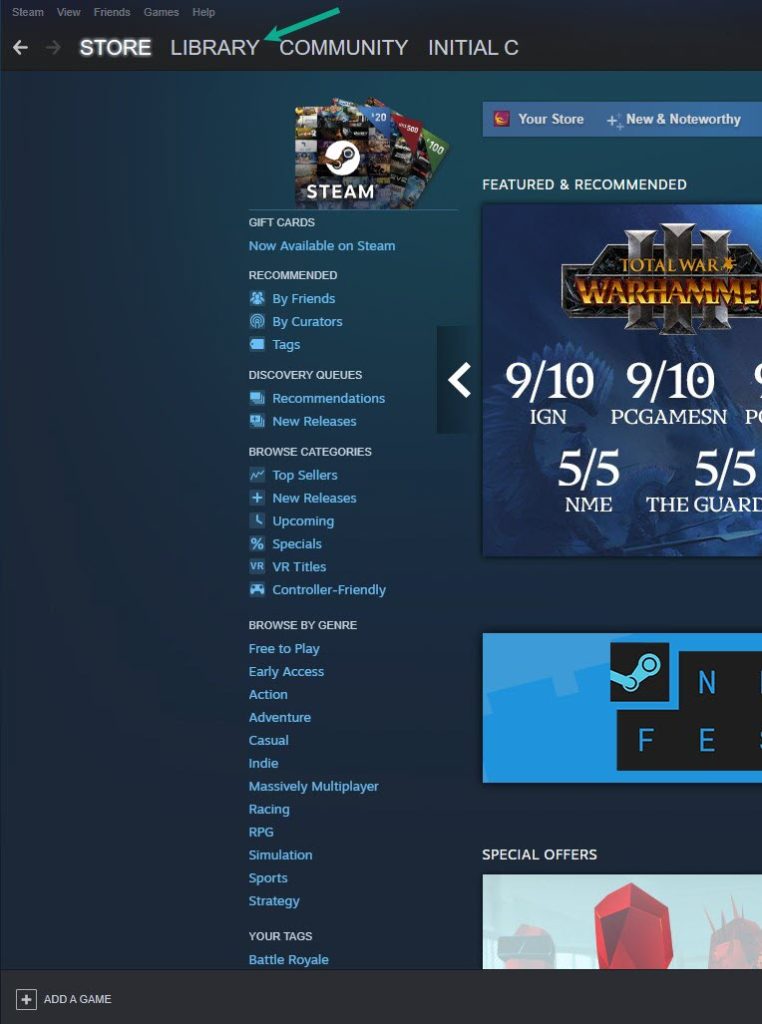Browse Massively Multiplayer genre
Screen dimensions: 762x1024
(313, 786)
